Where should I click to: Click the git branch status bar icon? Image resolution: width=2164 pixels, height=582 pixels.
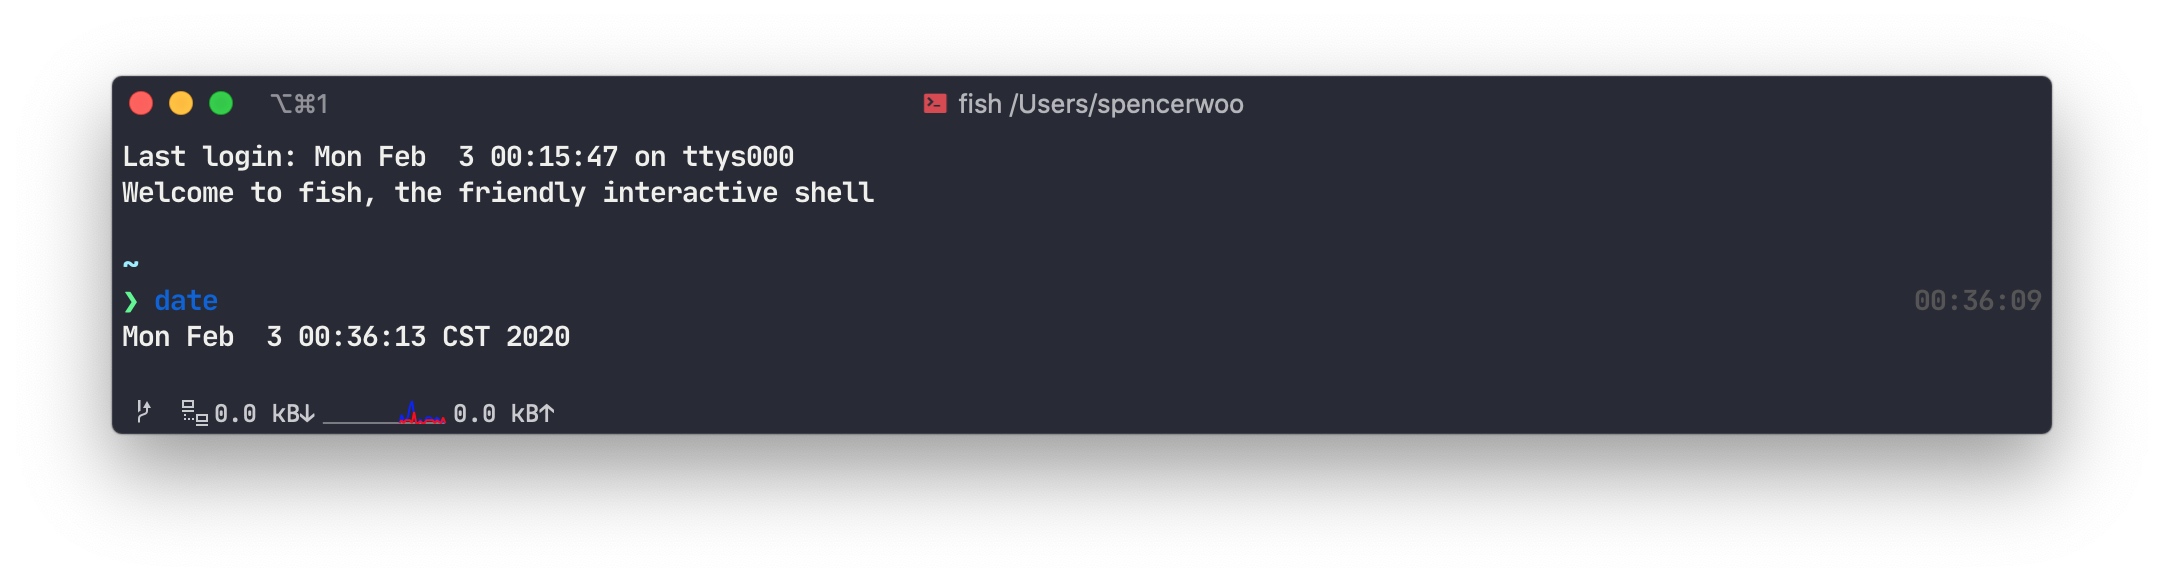click(x=144, y=411)
